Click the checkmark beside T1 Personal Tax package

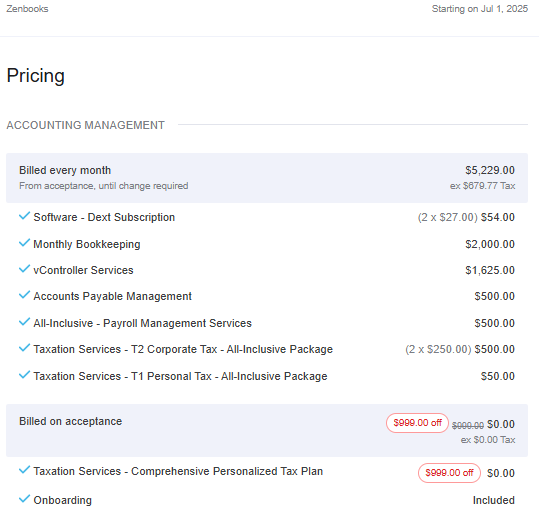point(24,375)
